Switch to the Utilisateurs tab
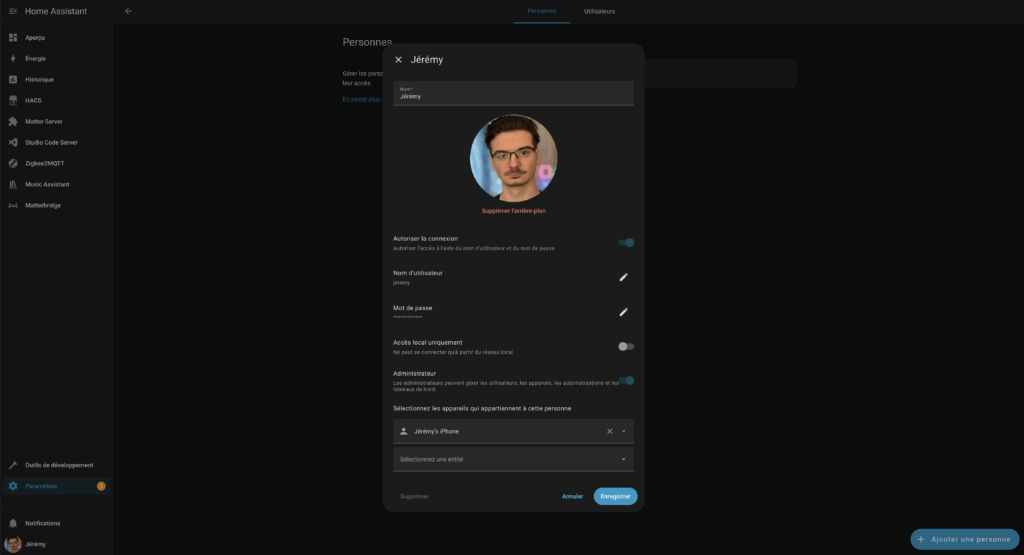This screenshot has width=1024, height=555. 599,11
